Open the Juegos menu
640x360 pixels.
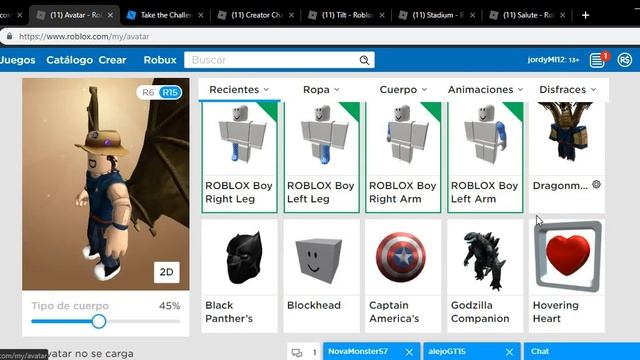(18, 60)
